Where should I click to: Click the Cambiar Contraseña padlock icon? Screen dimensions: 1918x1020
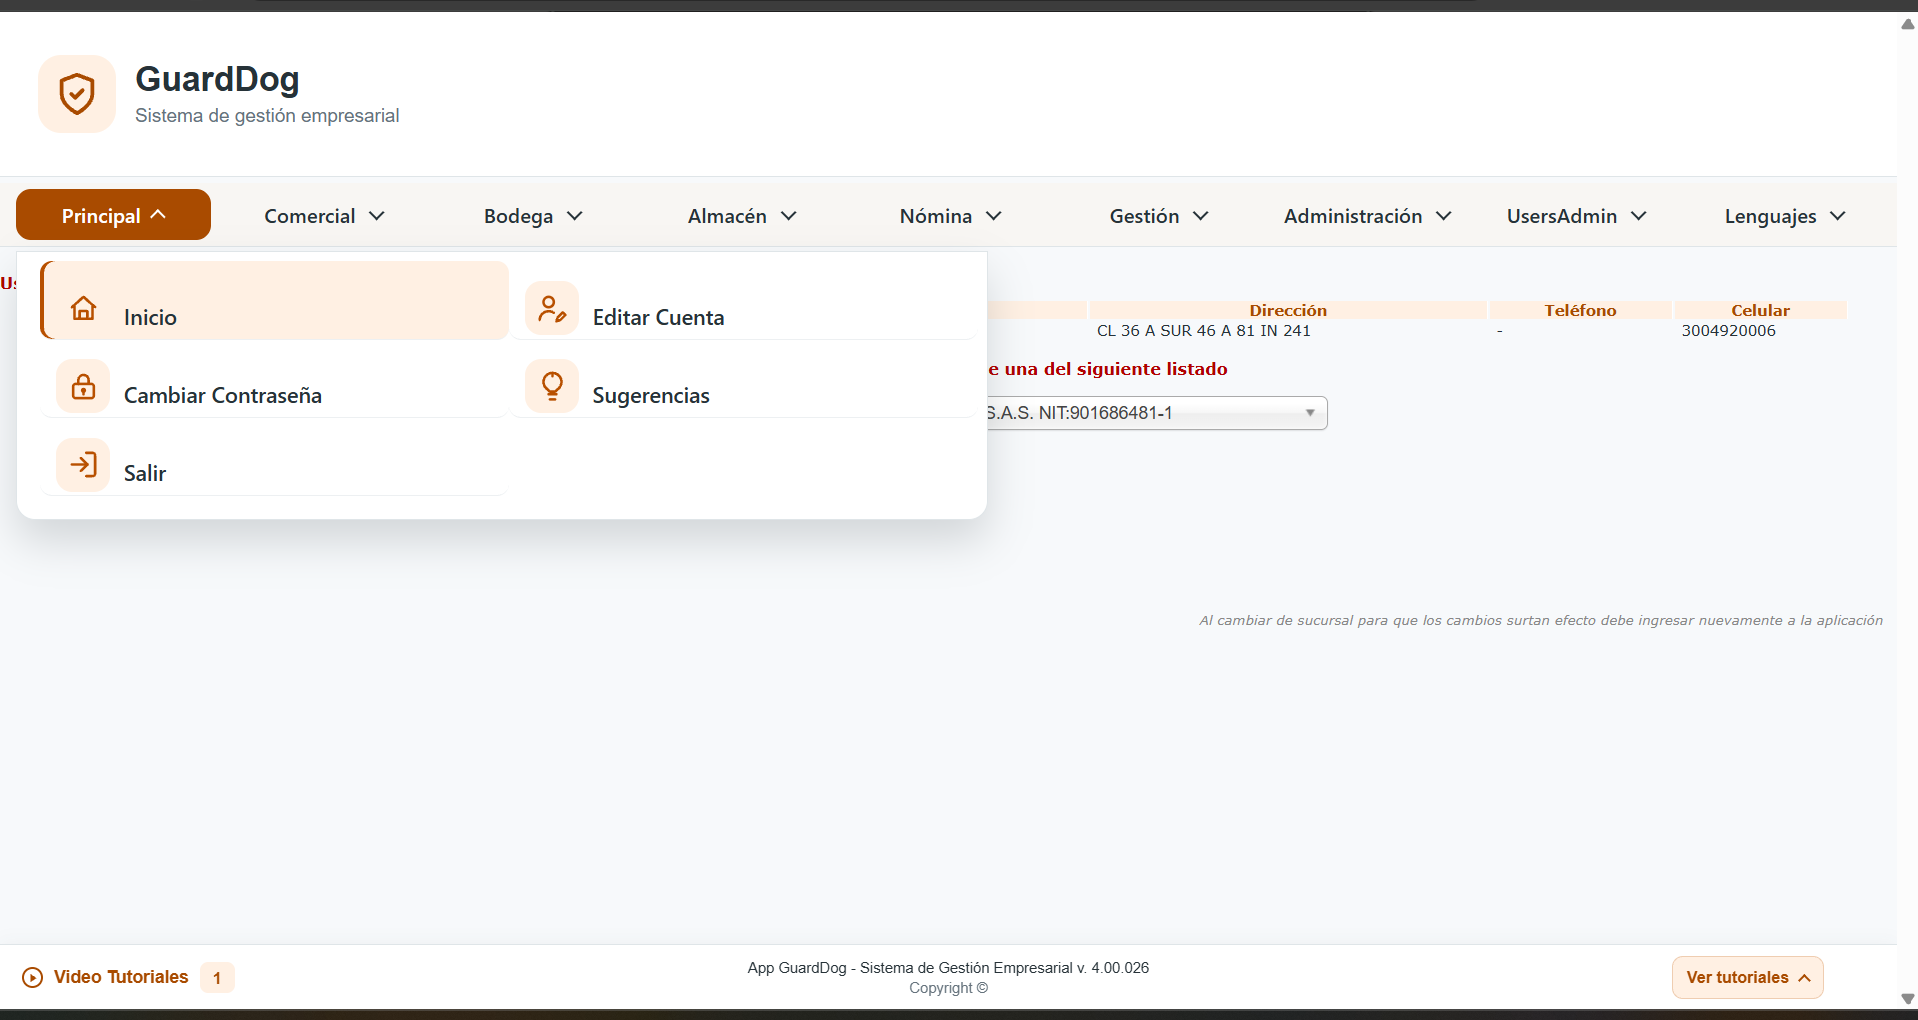pos(84,386)
